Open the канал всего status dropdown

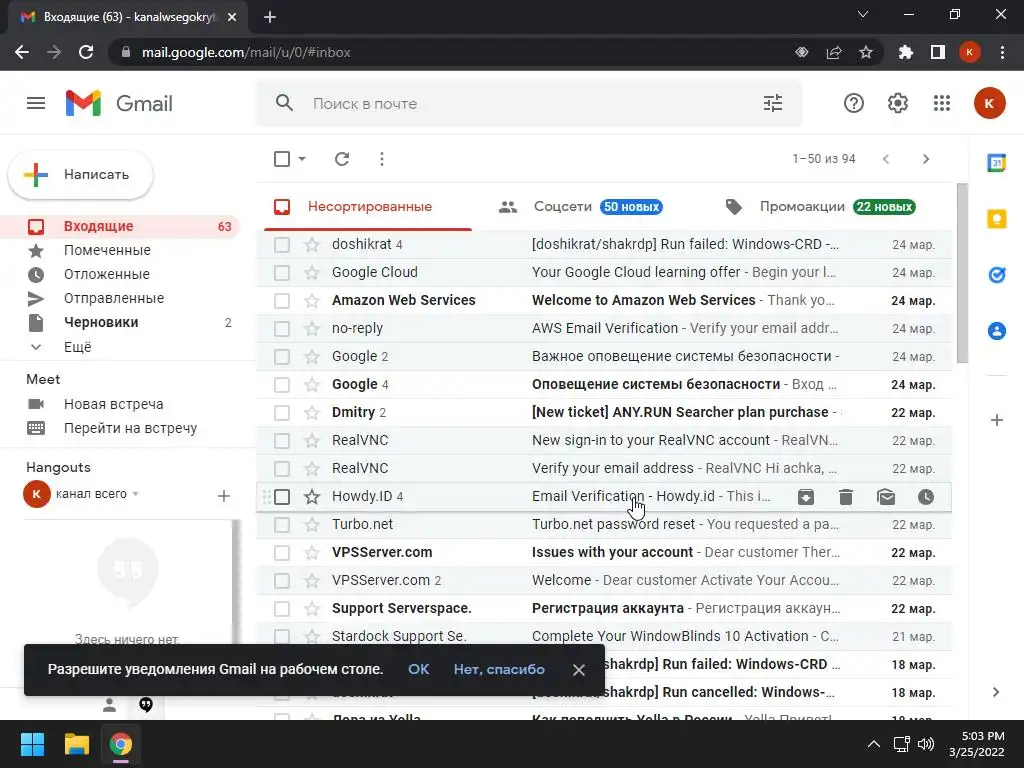point(135,494)
